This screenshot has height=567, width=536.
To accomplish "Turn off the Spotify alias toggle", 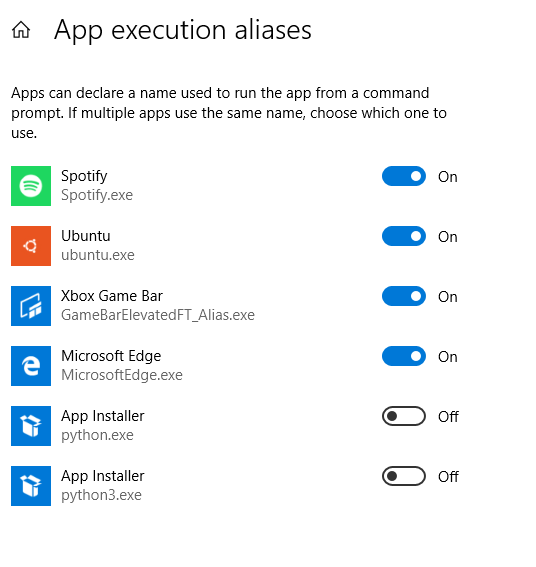I will 404,176.
